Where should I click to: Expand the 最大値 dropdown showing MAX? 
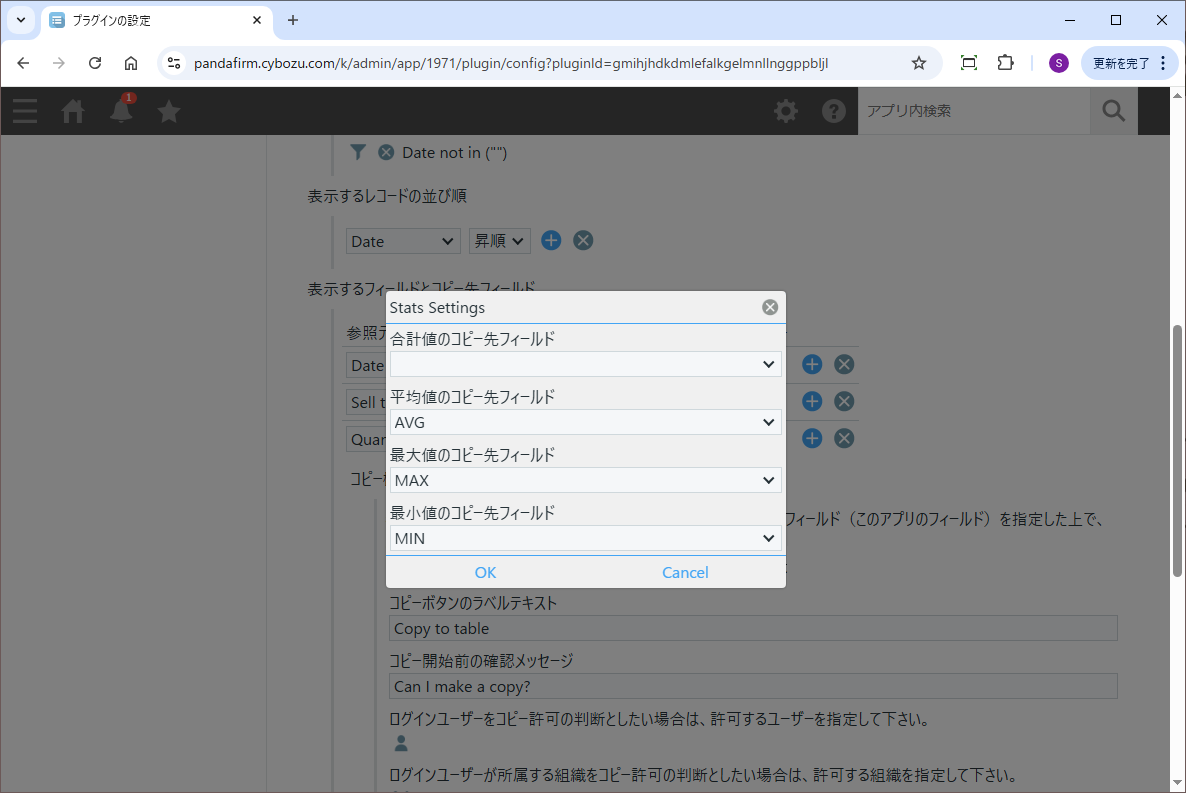[585, 481]
